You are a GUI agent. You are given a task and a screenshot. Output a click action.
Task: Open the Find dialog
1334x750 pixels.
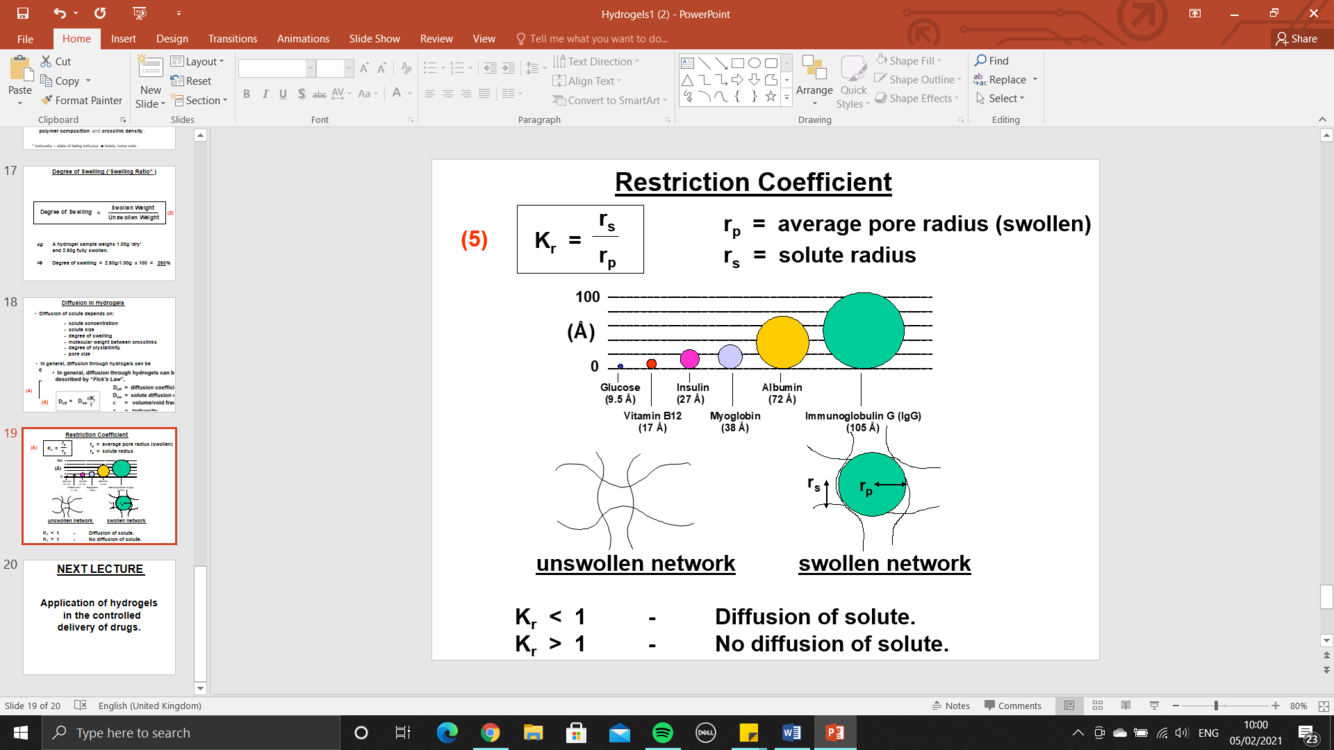(992, 61)
